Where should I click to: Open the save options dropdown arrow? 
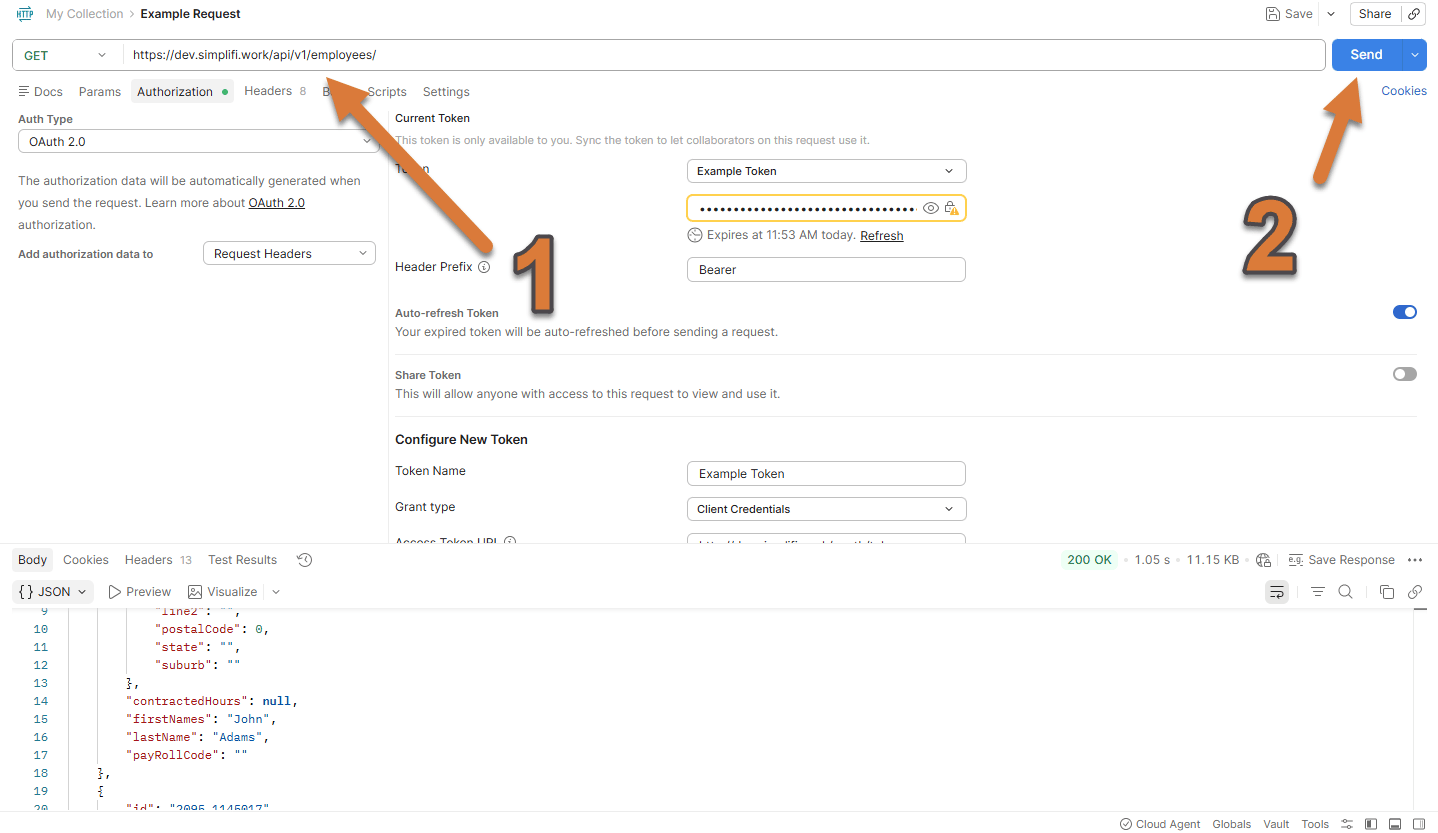(x=1330, y=14)
